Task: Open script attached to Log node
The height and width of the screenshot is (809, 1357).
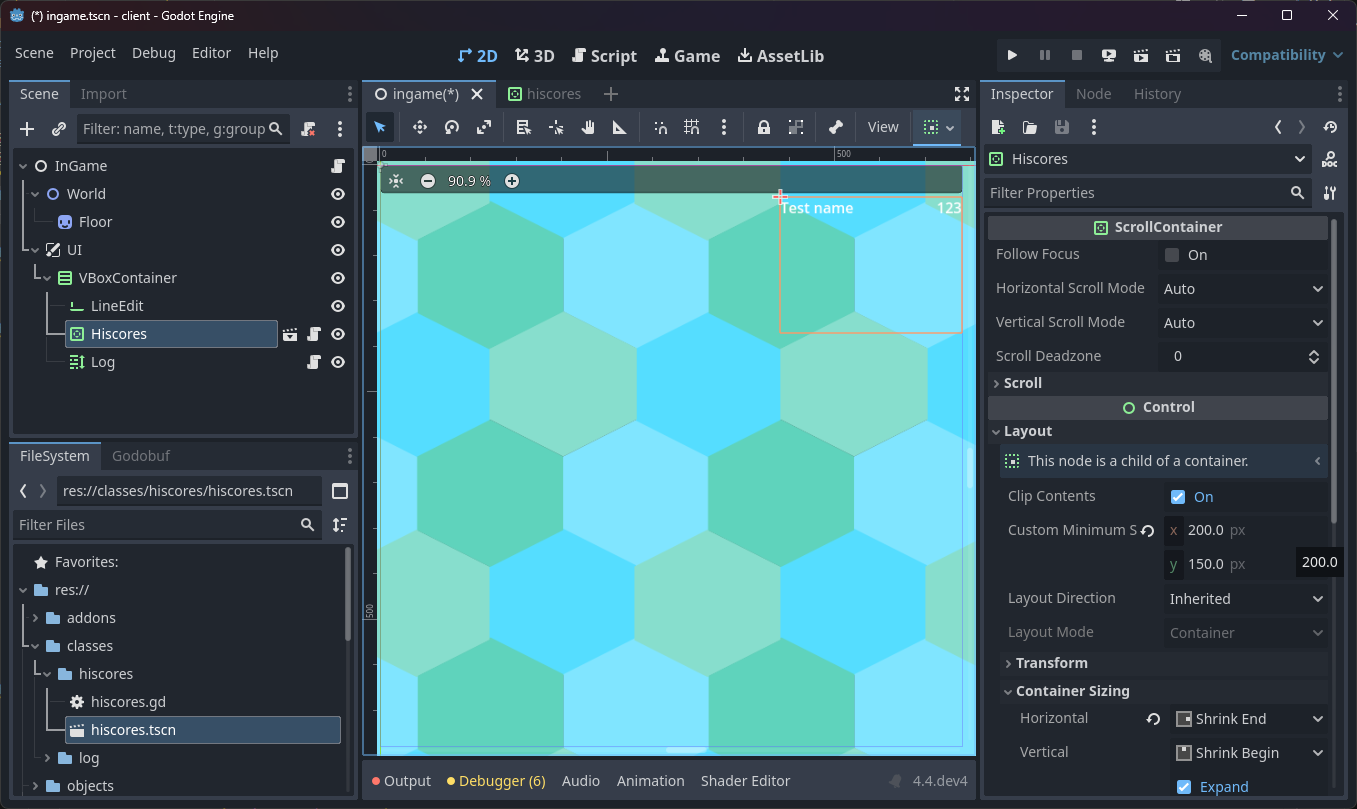Action: tap(314, 362)
